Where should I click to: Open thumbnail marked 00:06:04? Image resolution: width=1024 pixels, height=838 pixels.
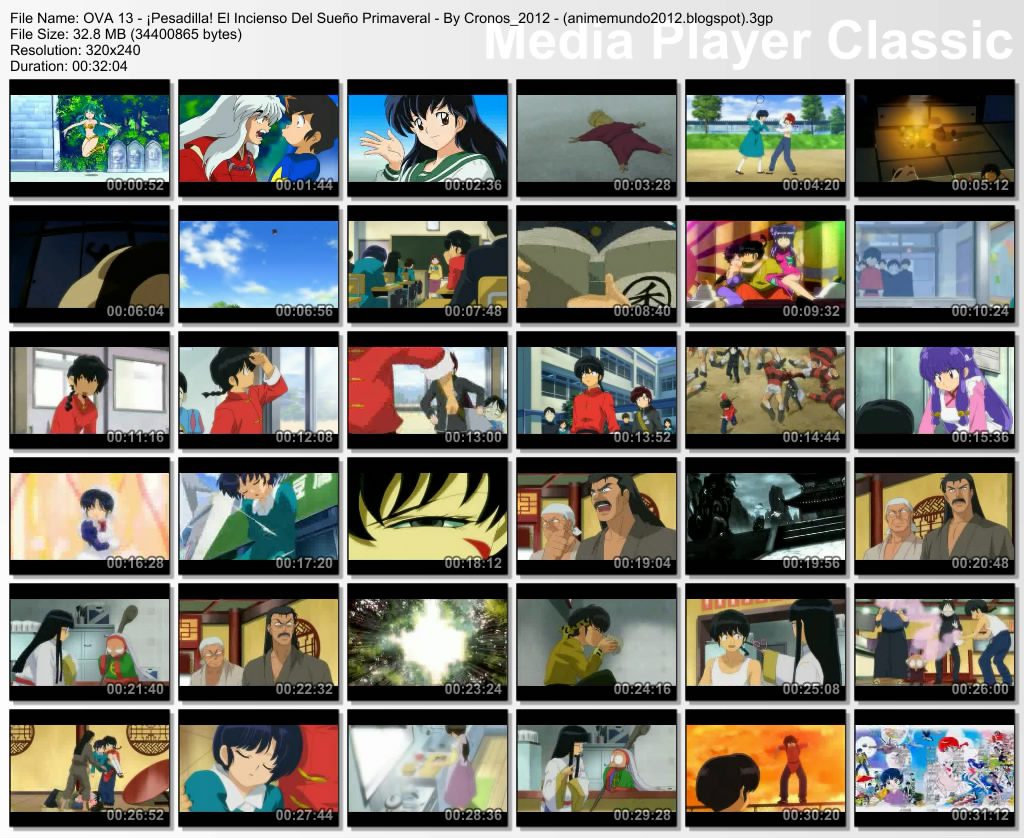point(89,264)
